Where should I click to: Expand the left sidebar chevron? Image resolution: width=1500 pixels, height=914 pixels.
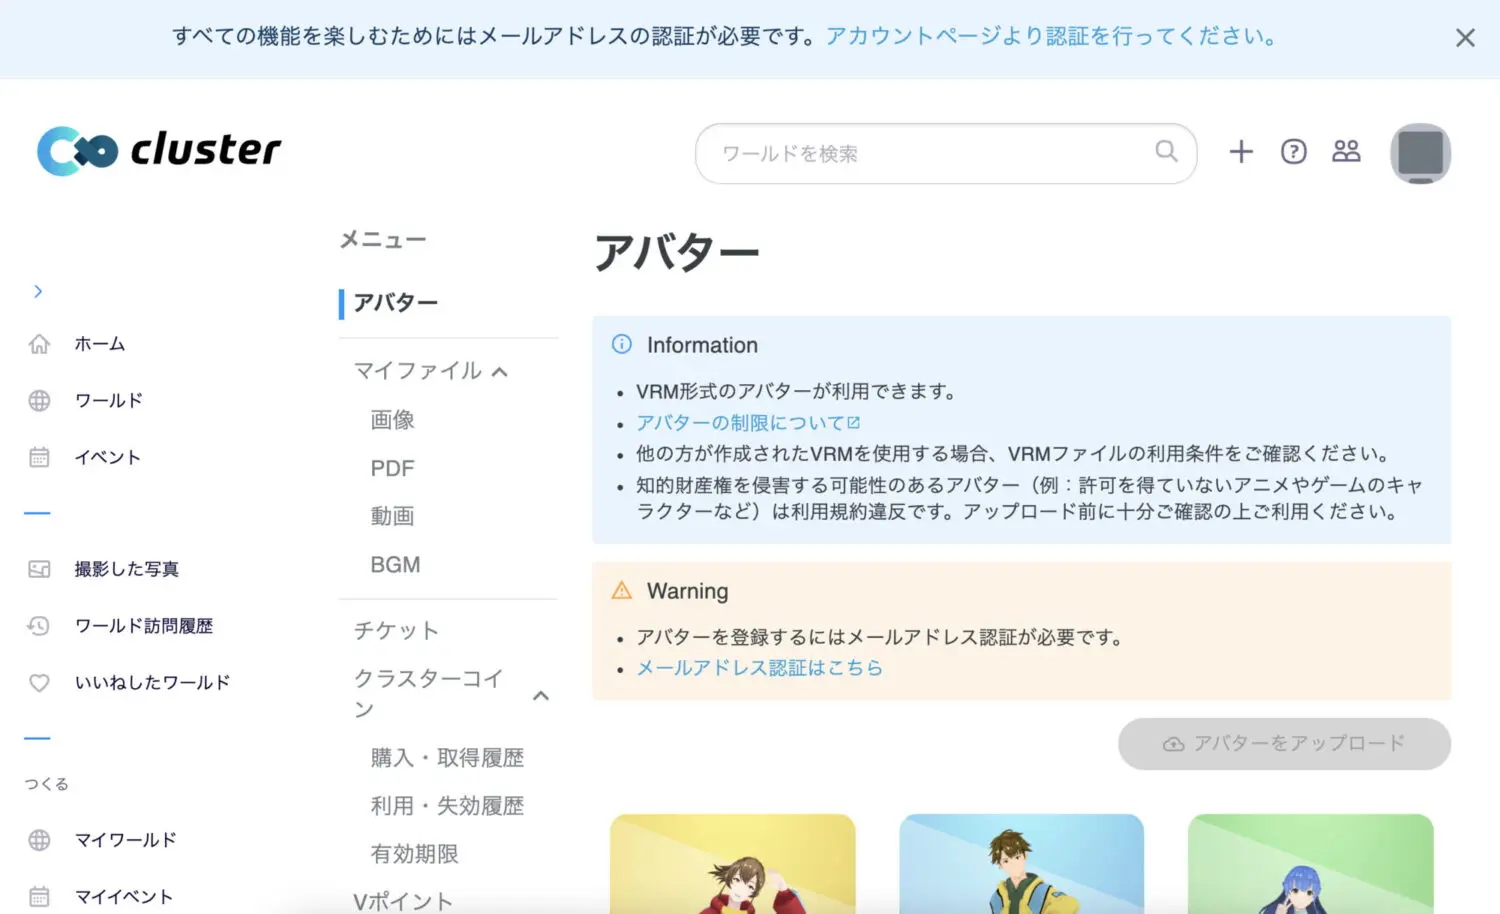click(x=38, y=291)
